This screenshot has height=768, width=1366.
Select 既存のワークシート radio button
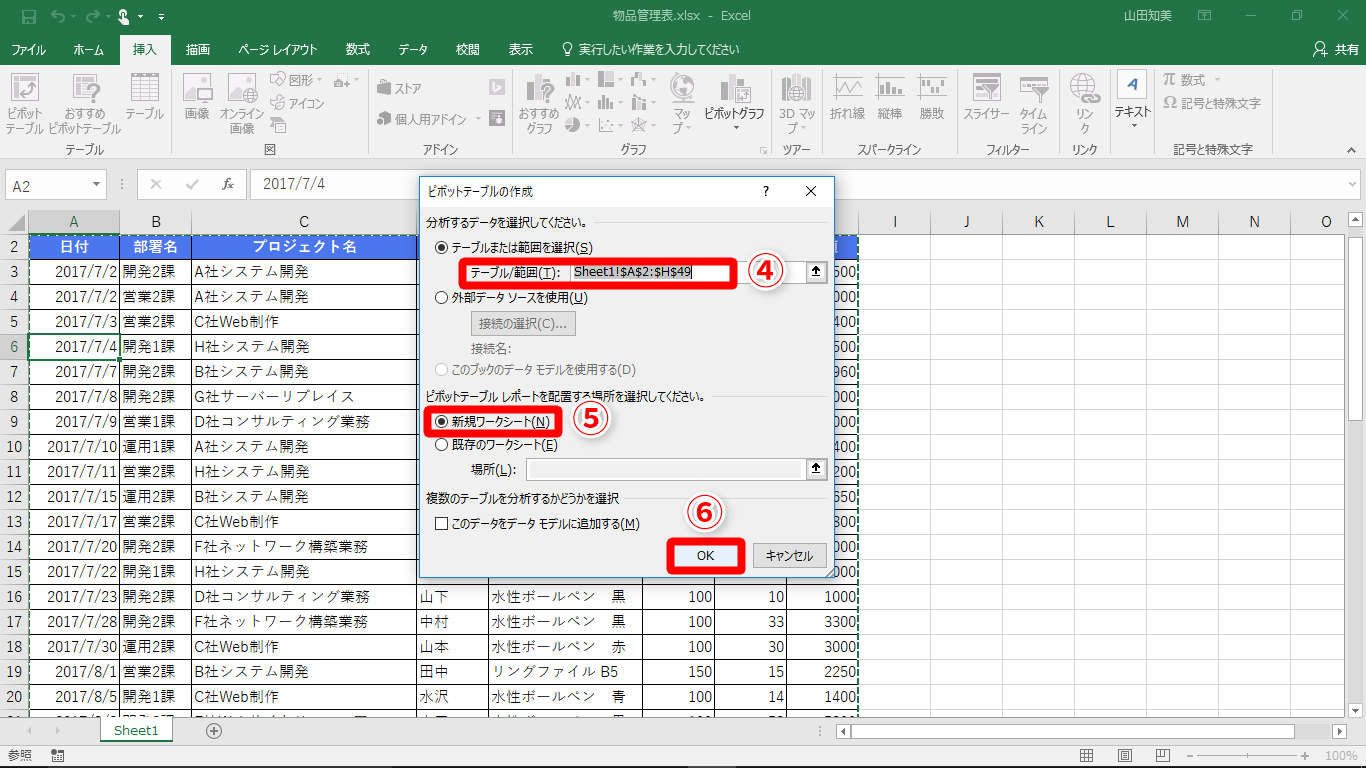(442, 445)
